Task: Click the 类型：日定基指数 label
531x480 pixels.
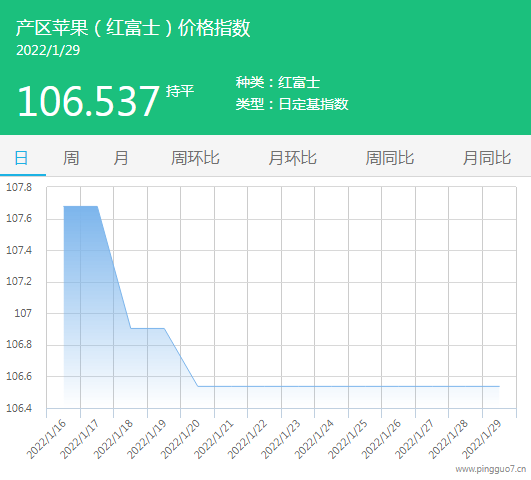Action: tap(292, 104)
